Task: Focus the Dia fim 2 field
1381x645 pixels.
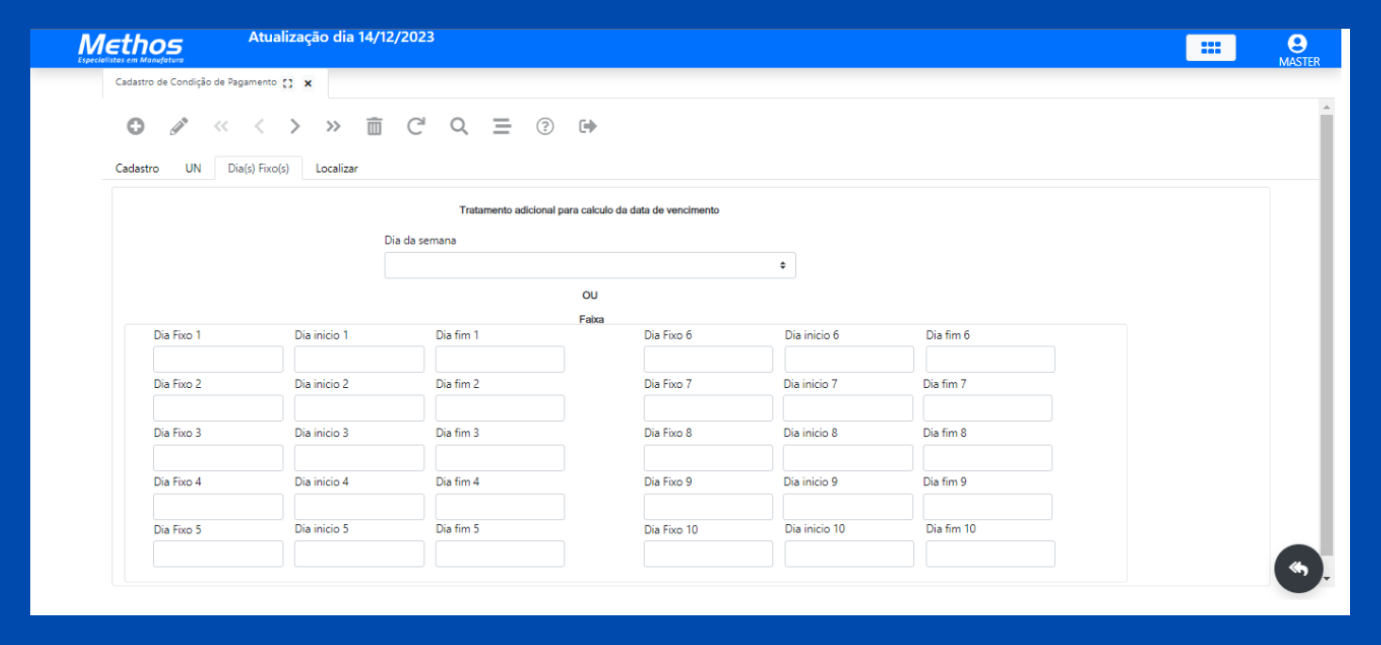Action: [x=500, y=408]
